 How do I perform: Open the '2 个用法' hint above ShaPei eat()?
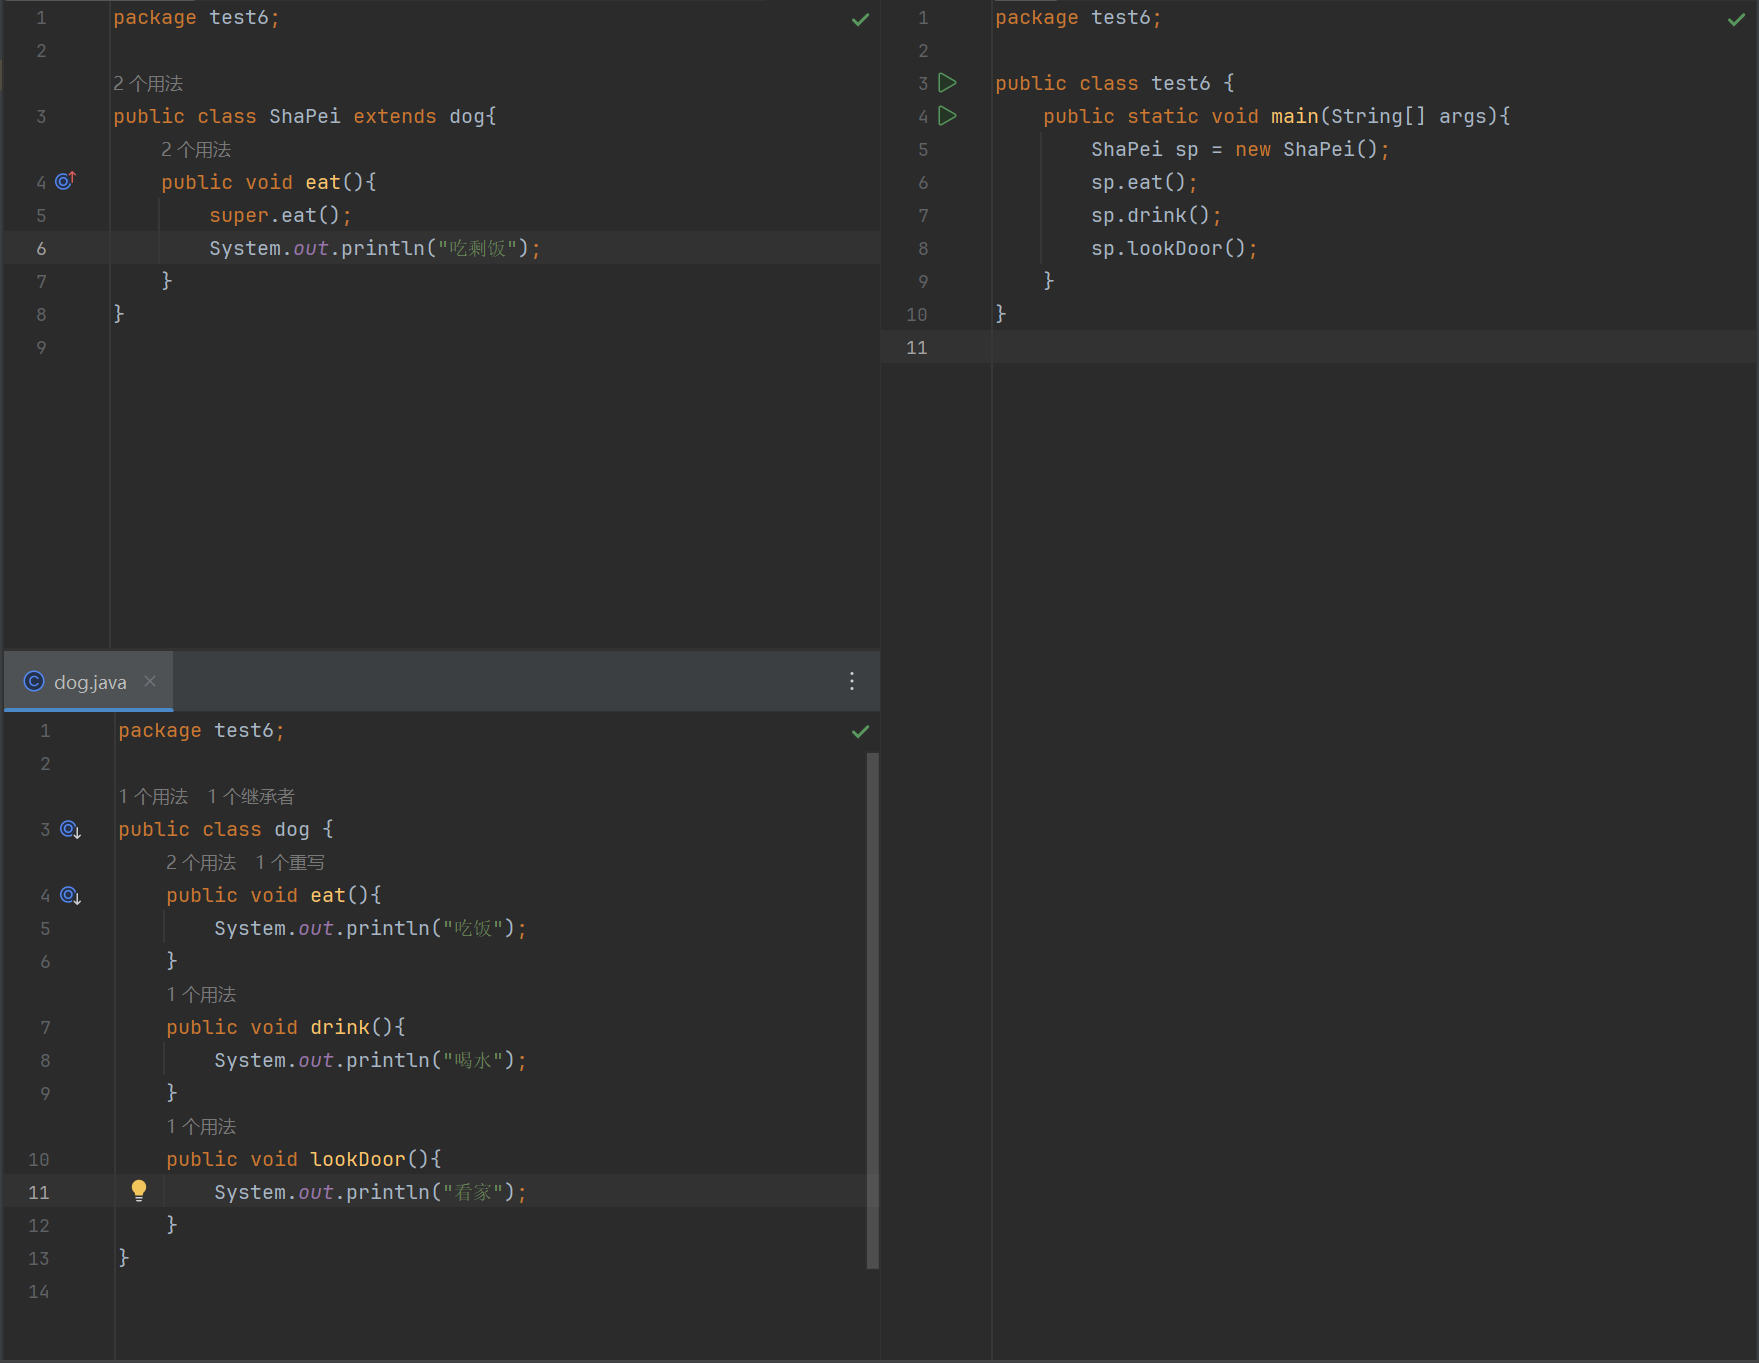click(x=196, y=149)
